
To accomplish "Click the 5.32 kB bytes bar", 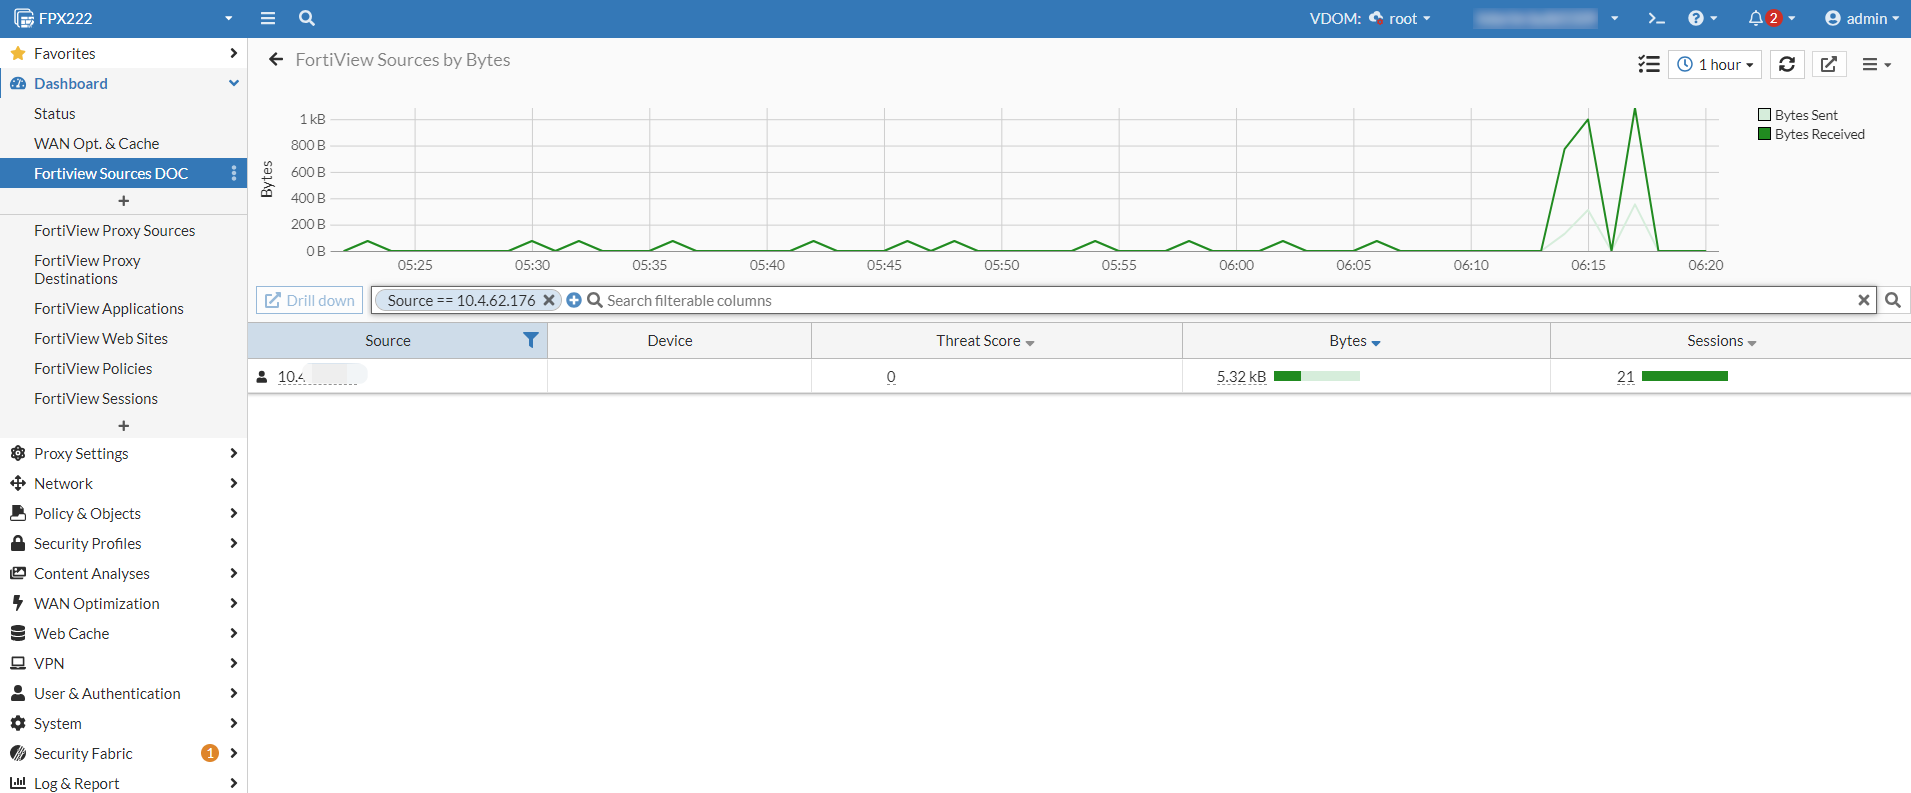I will [1317, 376].
